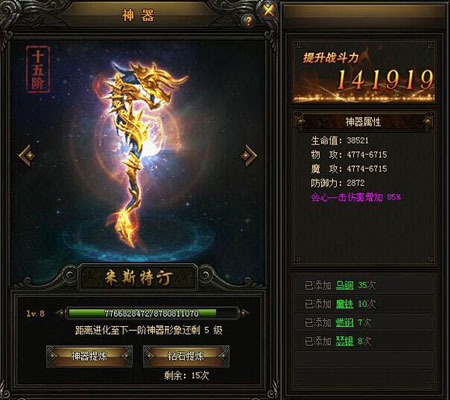Show next artifact with right arrow
This screenshot has width=450, height=400.
(249, 155)
